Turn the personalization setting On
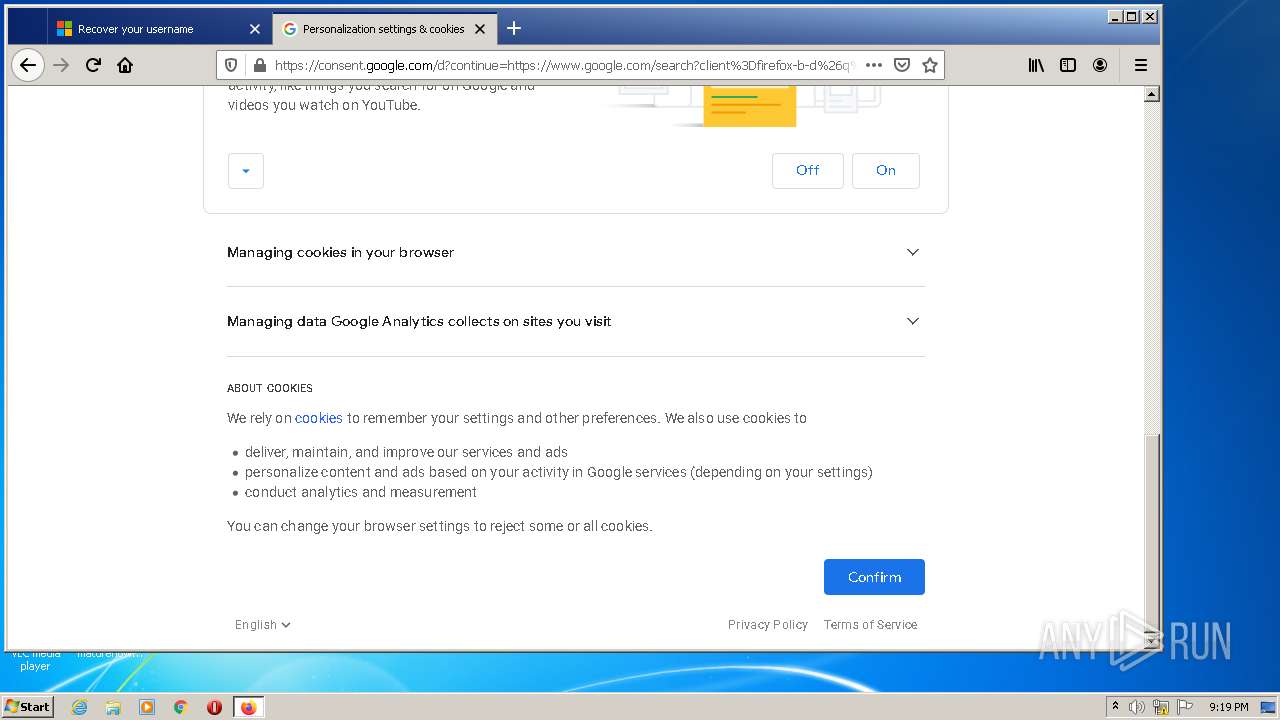The width and height of the screenshot is (1280, 720). pyautogui.click(x=886, y=170)
